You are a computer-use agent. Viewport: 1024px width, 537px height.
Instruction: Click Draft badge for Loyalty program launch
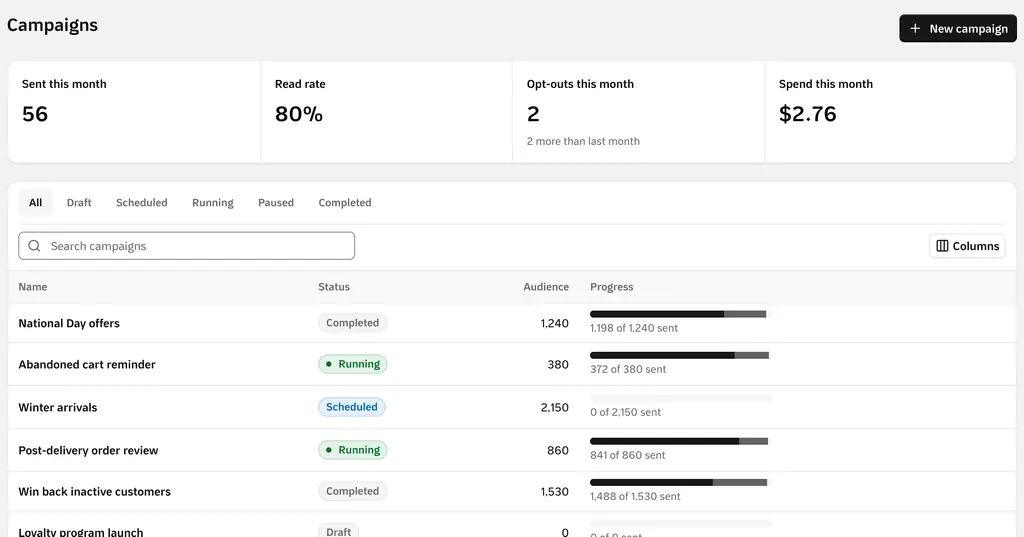point(338,531)
